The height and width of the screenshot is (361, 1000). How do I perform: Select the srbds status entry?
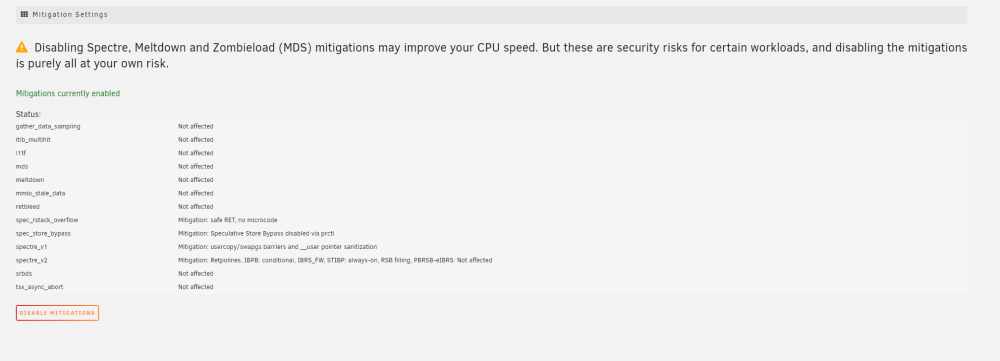491,274
